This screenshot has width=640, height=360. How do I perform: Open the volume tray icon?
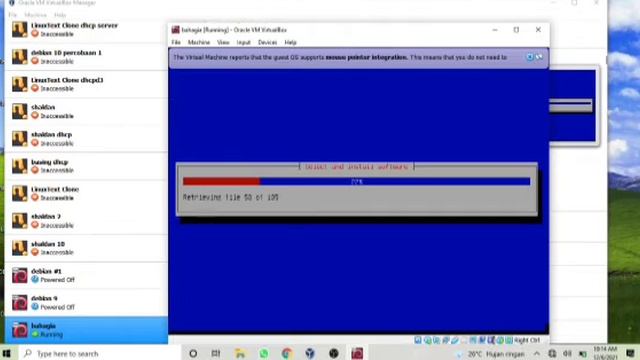(x=567, y=354)
